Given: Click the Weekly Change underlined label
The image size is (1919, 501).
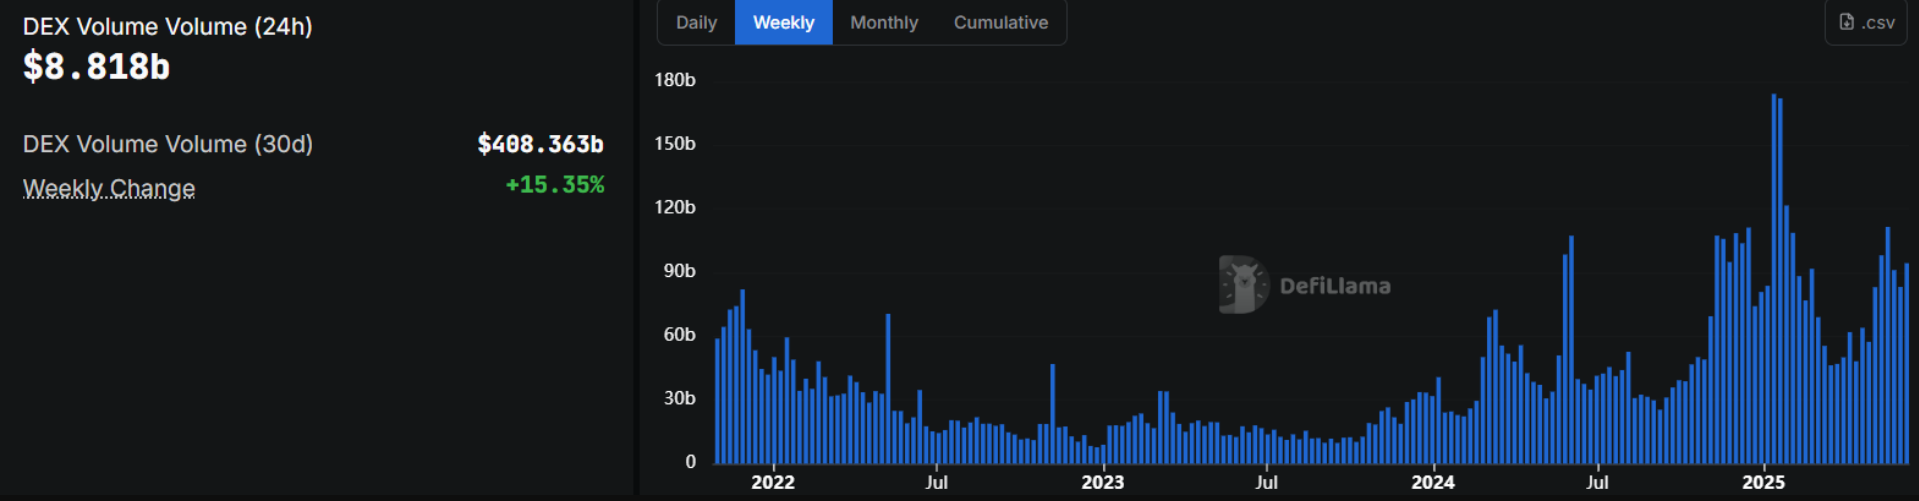Looking at the screenshot, I should point(109,188).
